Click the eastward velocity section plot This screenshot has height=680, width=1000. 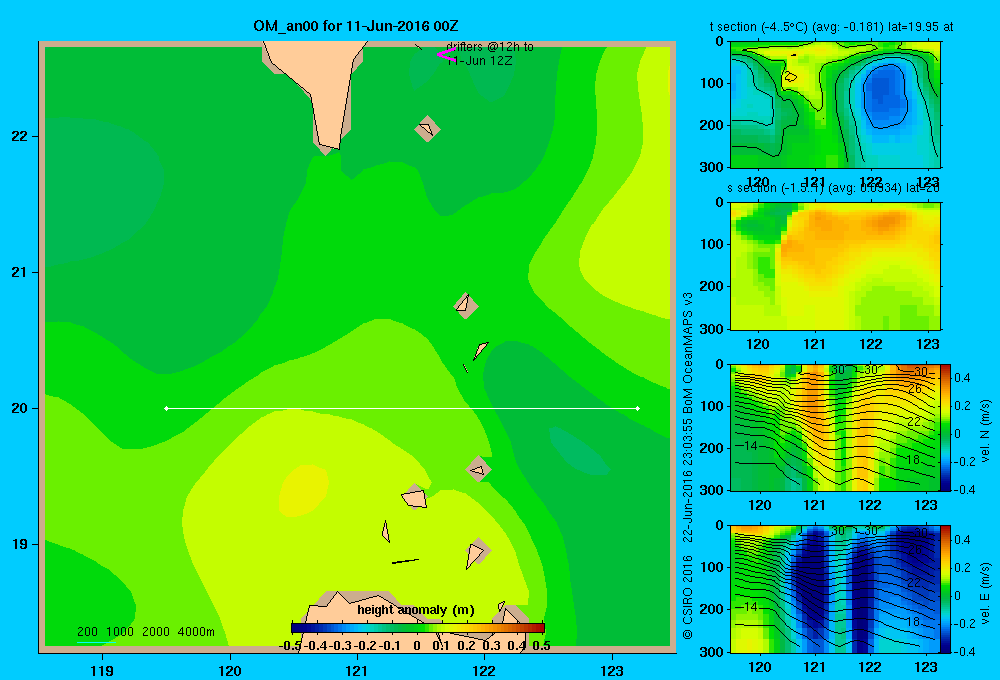tap(835, 589)
